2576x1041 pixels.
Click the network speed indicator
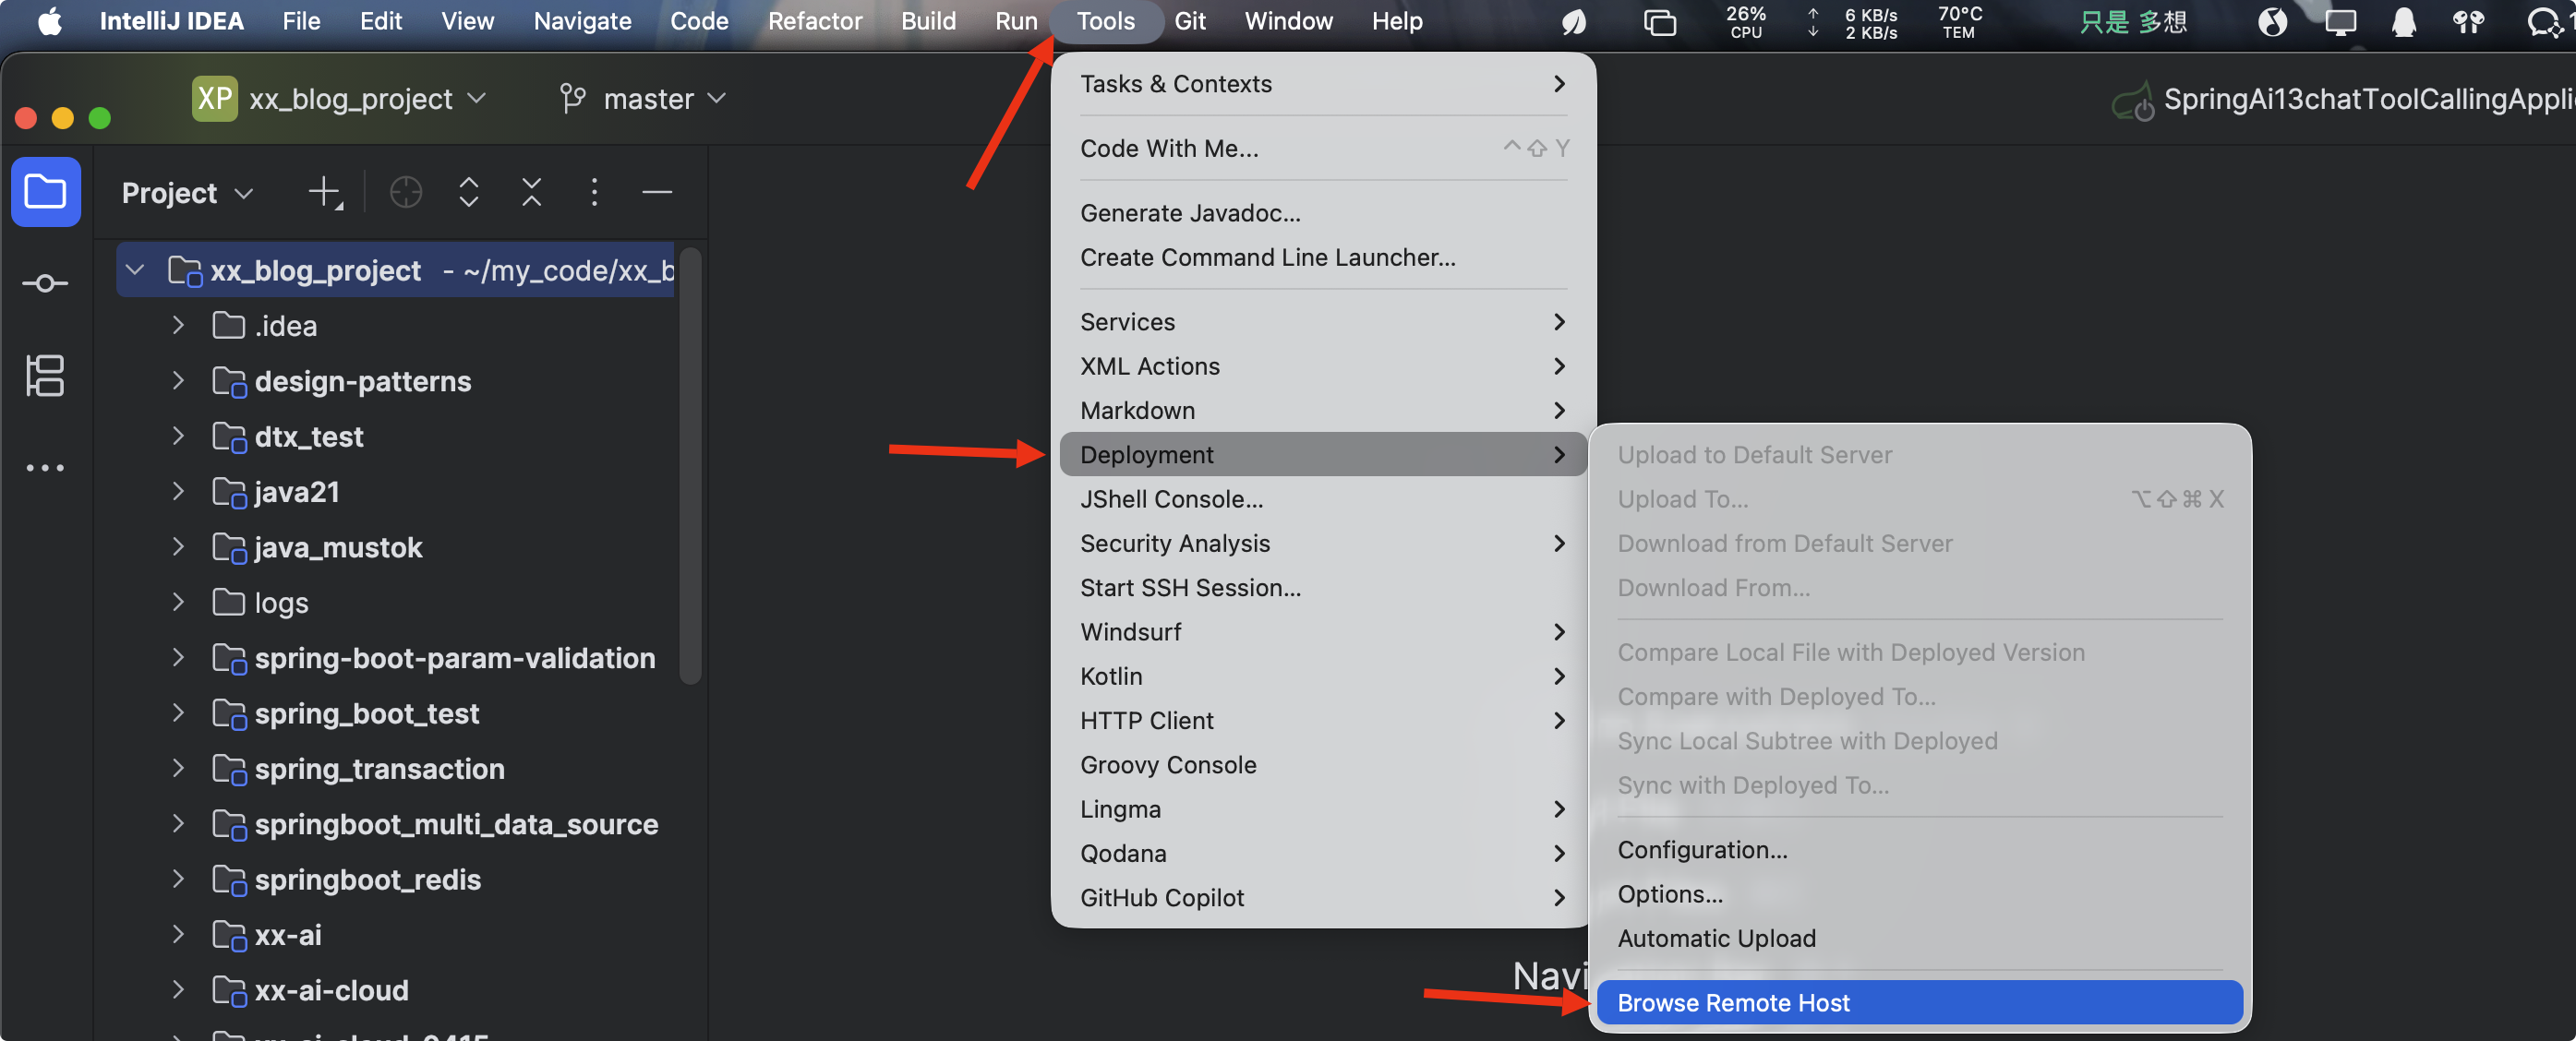coord(1855,22)
